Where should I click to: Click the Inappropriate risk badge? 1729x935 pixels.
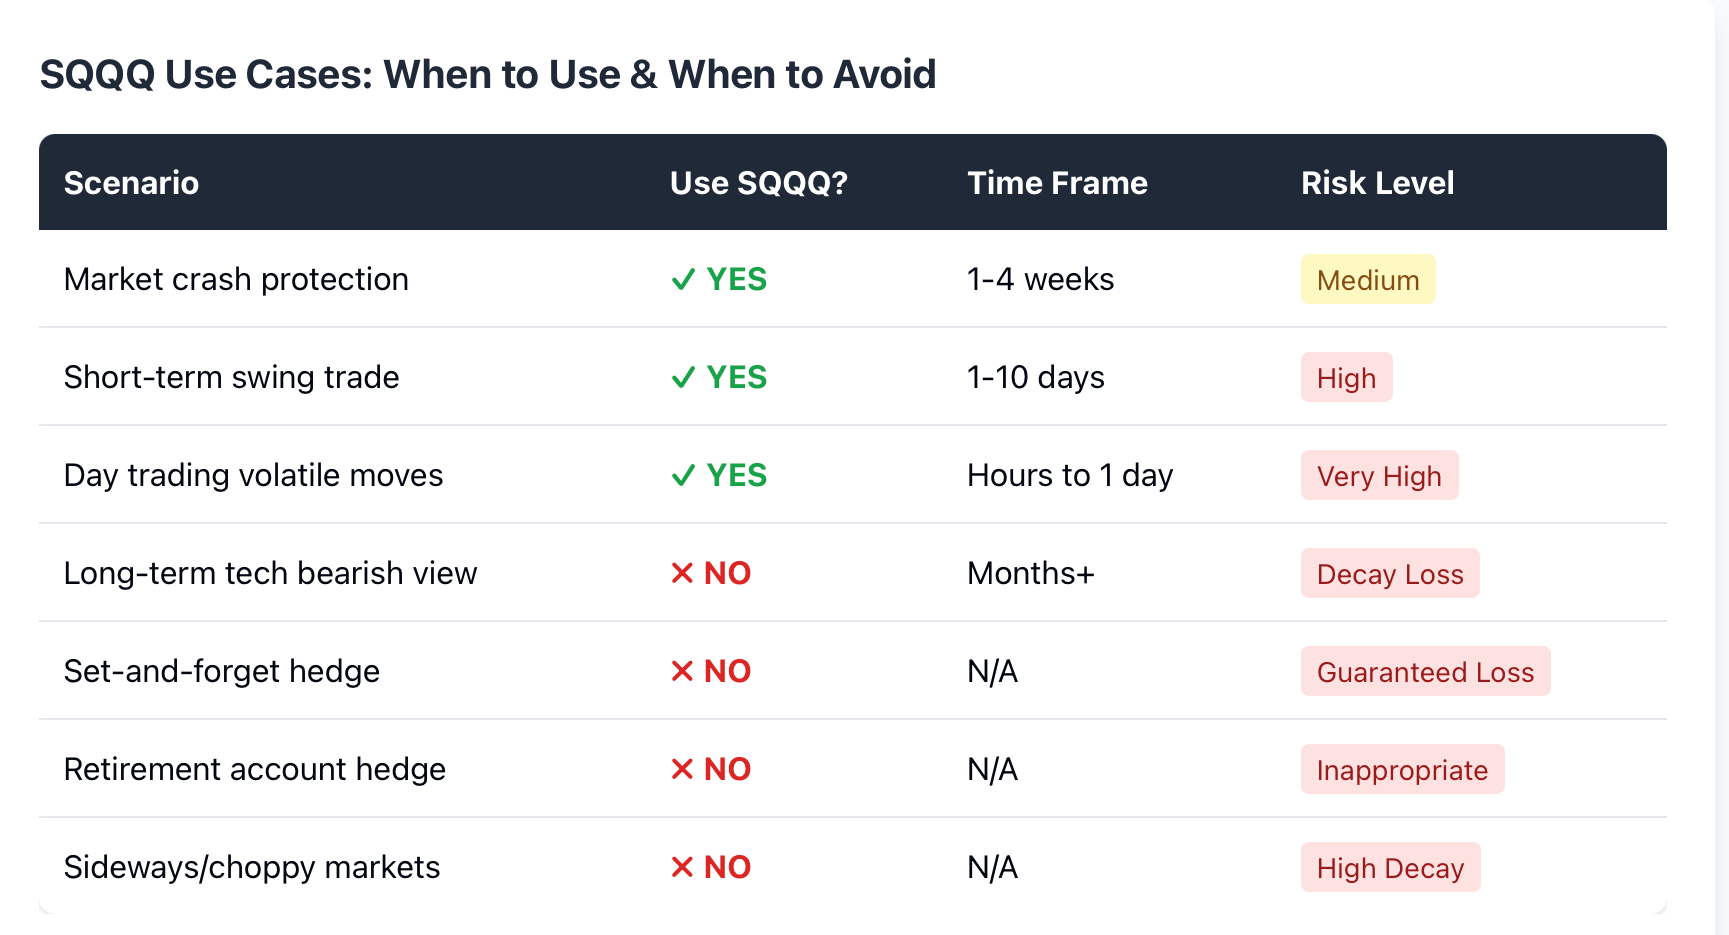coord(1402,770)
